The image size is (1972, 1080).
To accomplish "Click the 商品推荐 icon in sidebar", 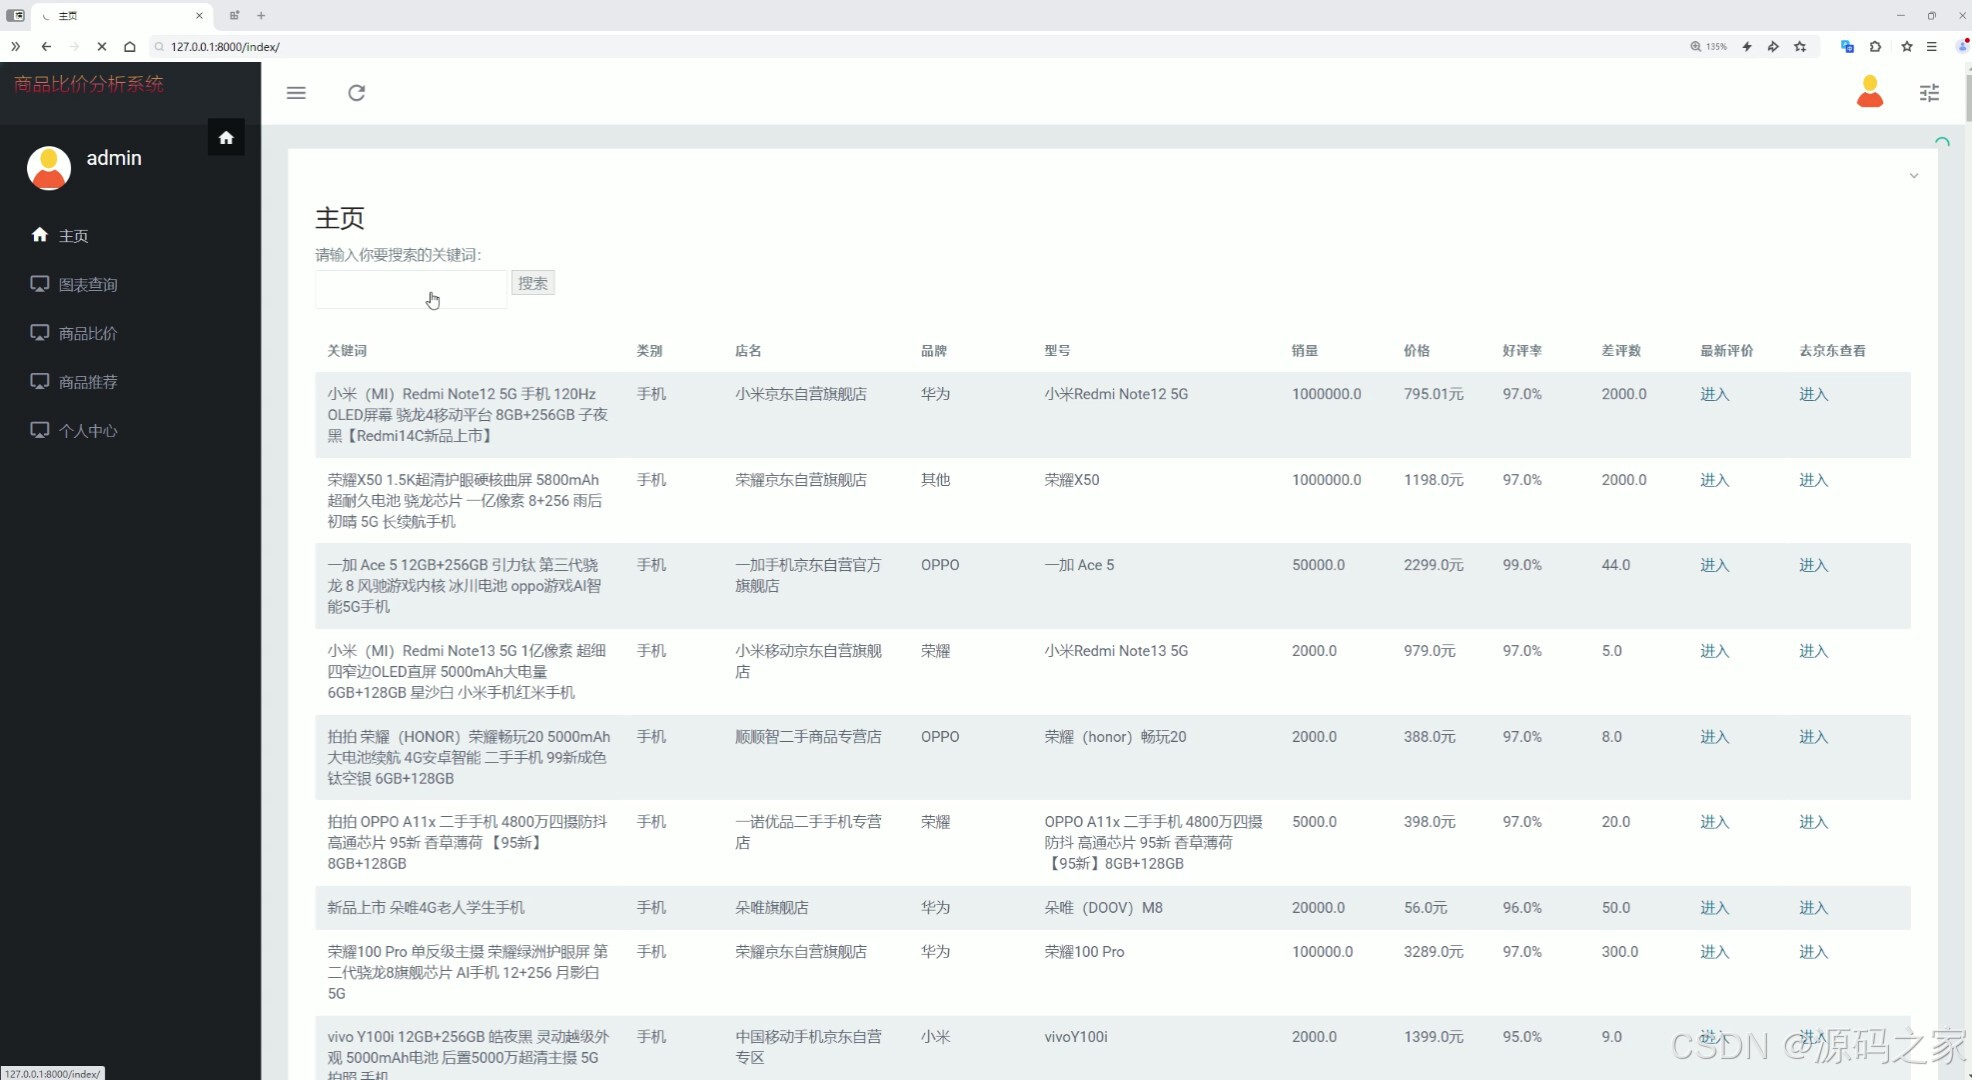I will (40, 381).
